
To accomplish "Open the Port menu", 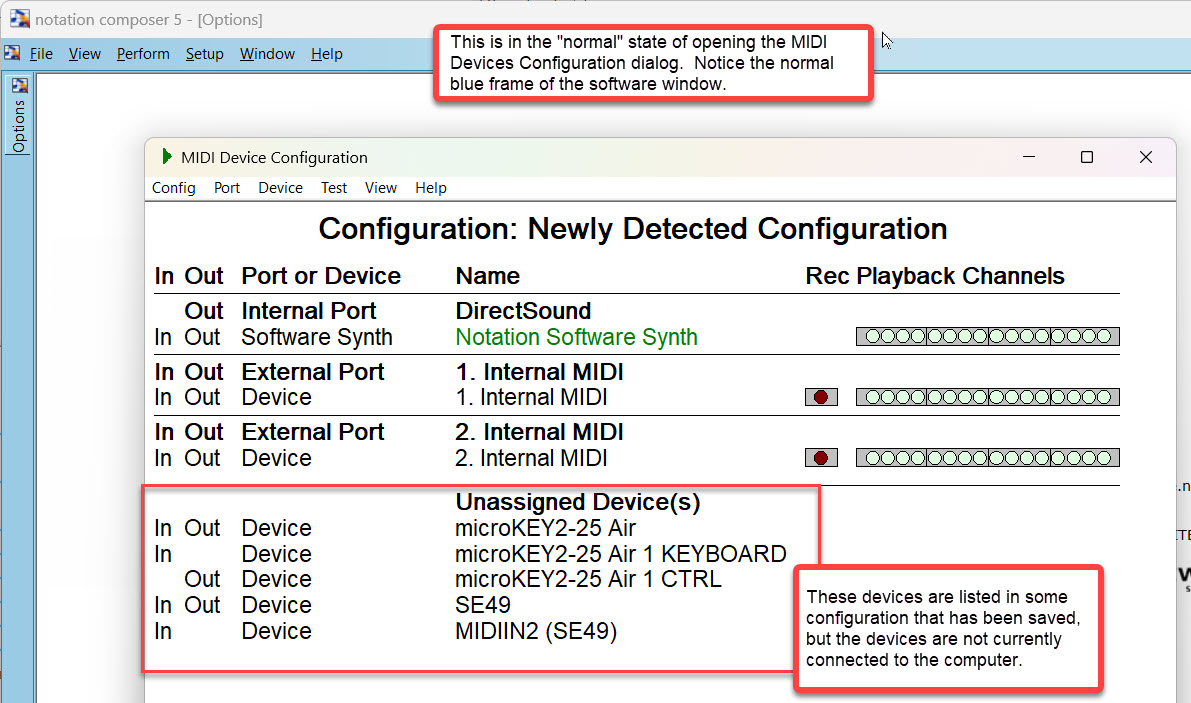I will pos(227,188).
